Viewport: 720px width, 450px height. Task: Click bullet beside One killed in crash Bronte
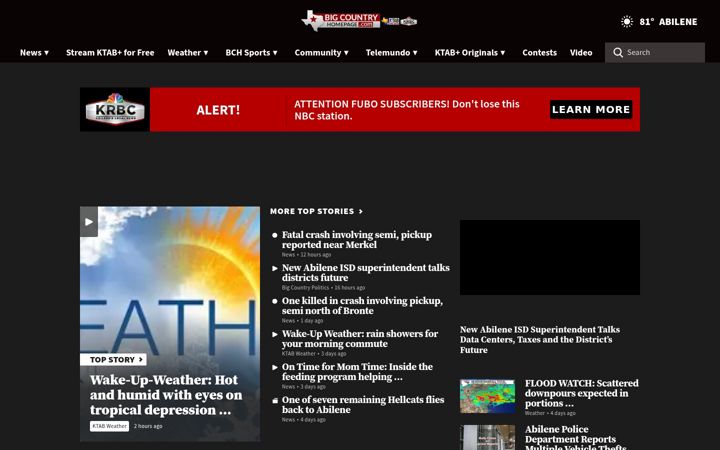click(x=275, y=301)
